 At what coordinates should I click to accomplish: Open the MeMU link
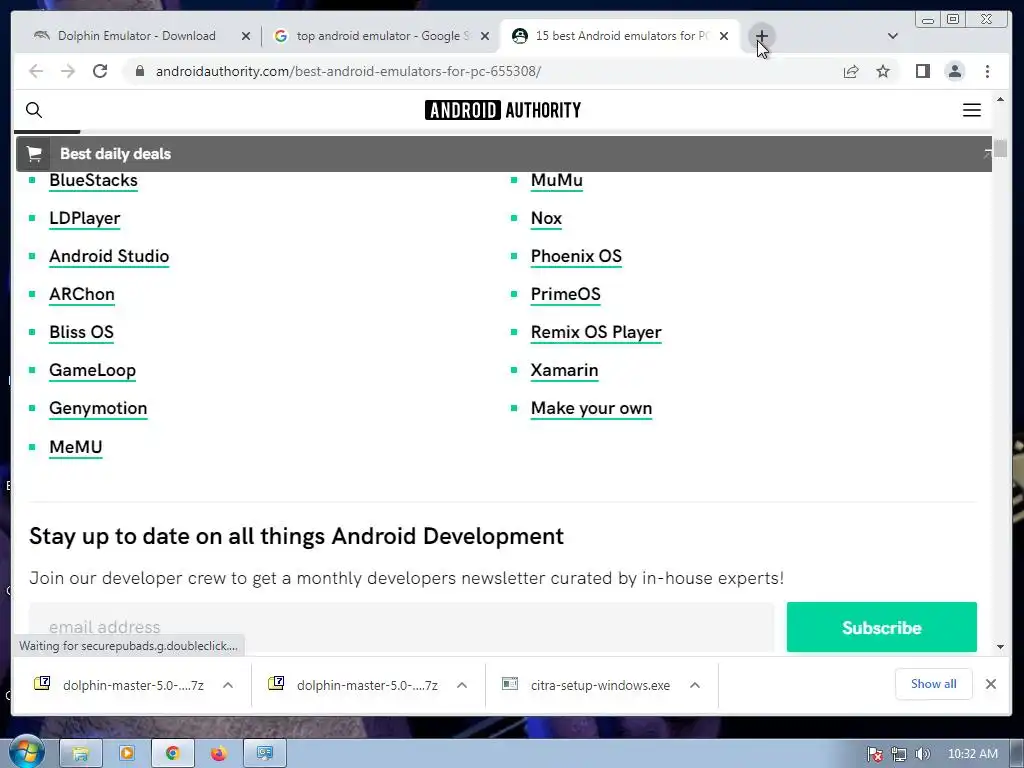pyautogui.click(x=76, y=447)
